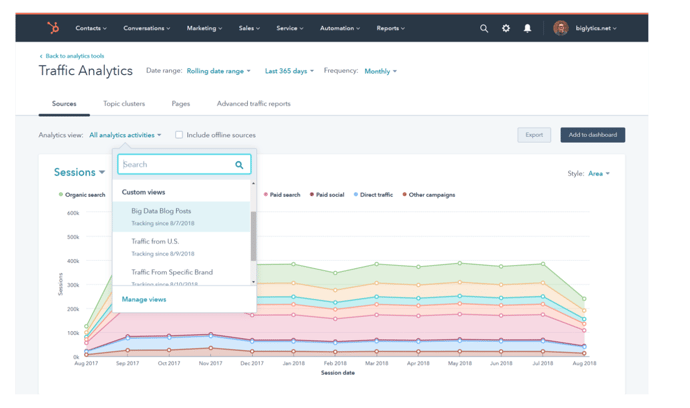Open the search magnifier in top bar
Viewport: 690px width, 408px height.
tap(484, 29)
